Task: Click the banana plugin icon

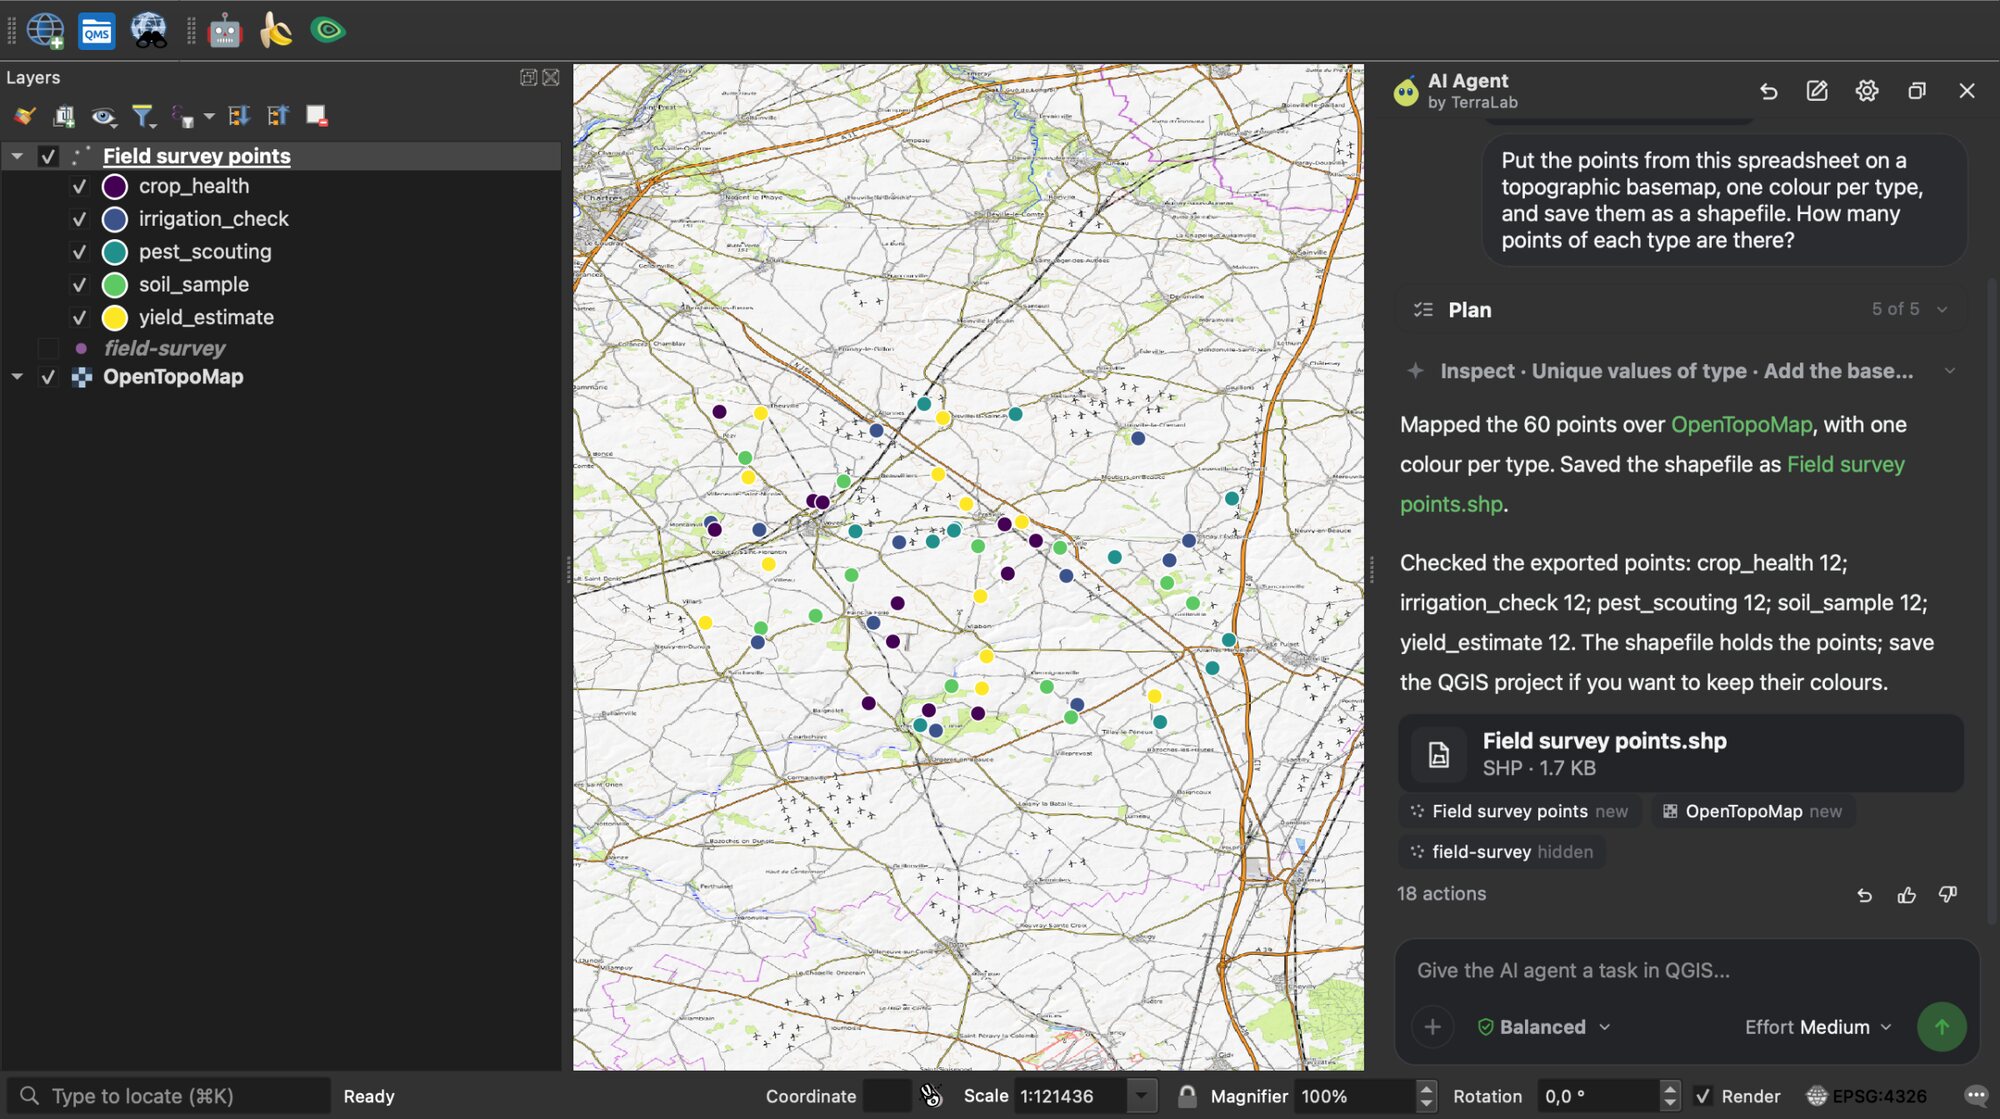Action: 275,30
